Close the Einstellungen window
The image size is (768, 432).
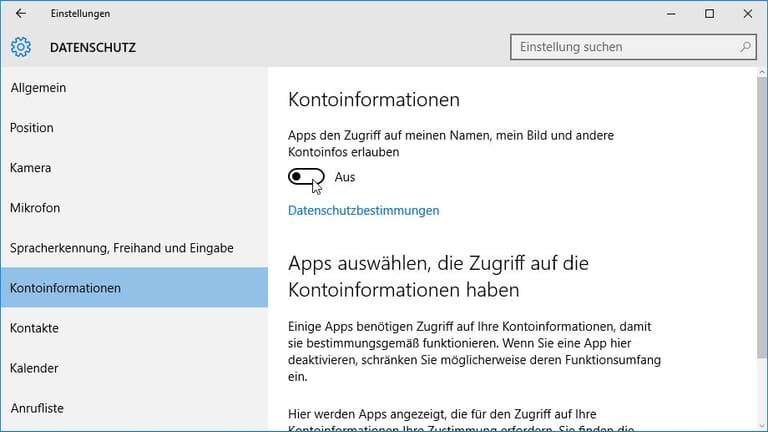[x=747, y=14]
